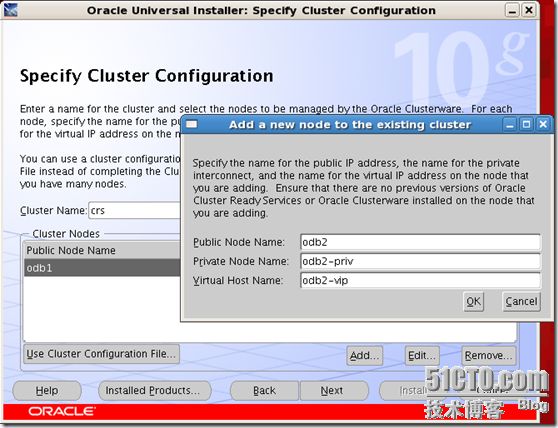This screenshot has height=428, width=558.
Task: Minimize the Oracle Universal Installer window
Action: (512, 10)
